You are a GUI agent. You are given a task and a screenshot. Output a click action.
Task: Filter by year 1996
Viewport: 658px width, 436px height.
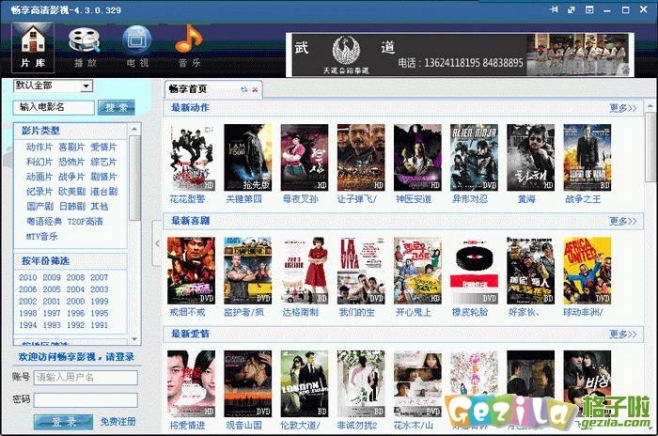tap(76, 313)
